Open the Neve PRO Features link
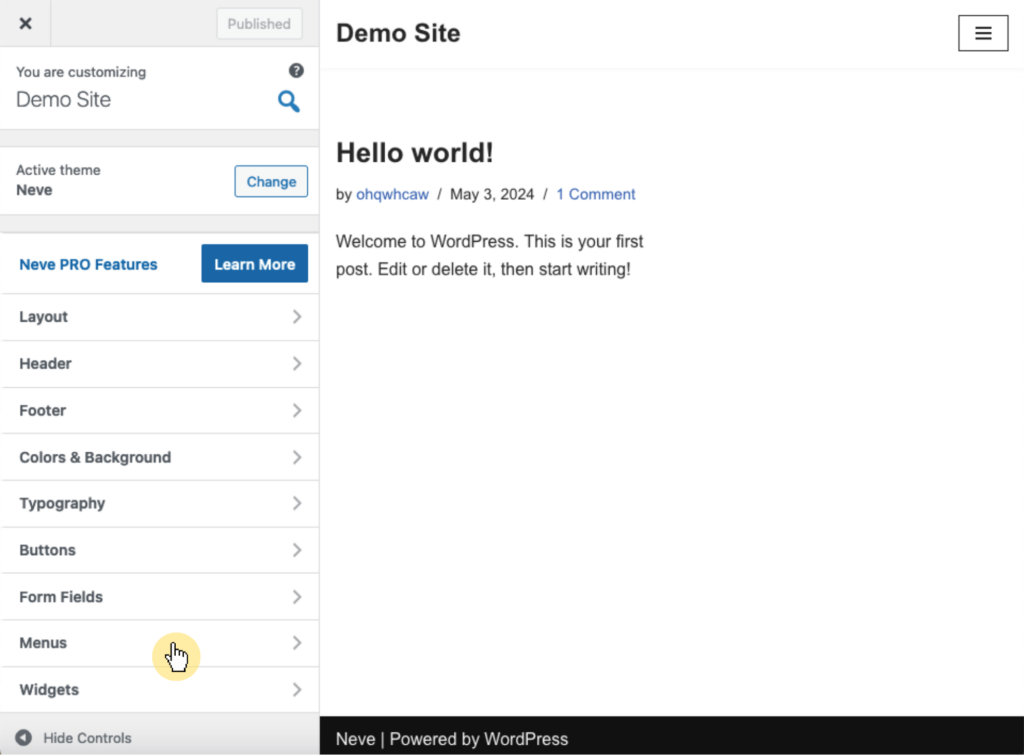This screenshot has width=1024, height=755. pyautogui.click(x=88, y=265)
